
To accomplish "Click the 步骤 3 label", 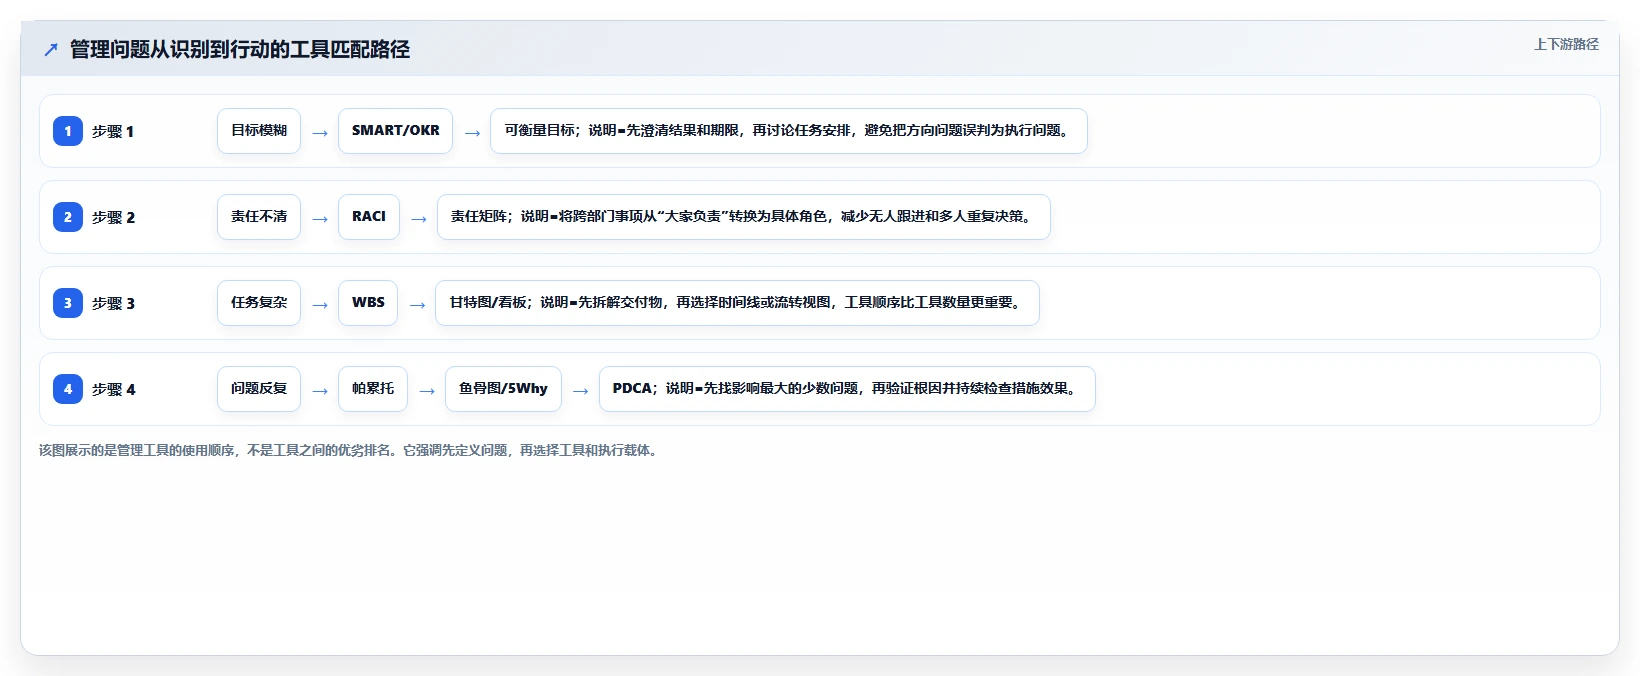I will click(113, 303).
